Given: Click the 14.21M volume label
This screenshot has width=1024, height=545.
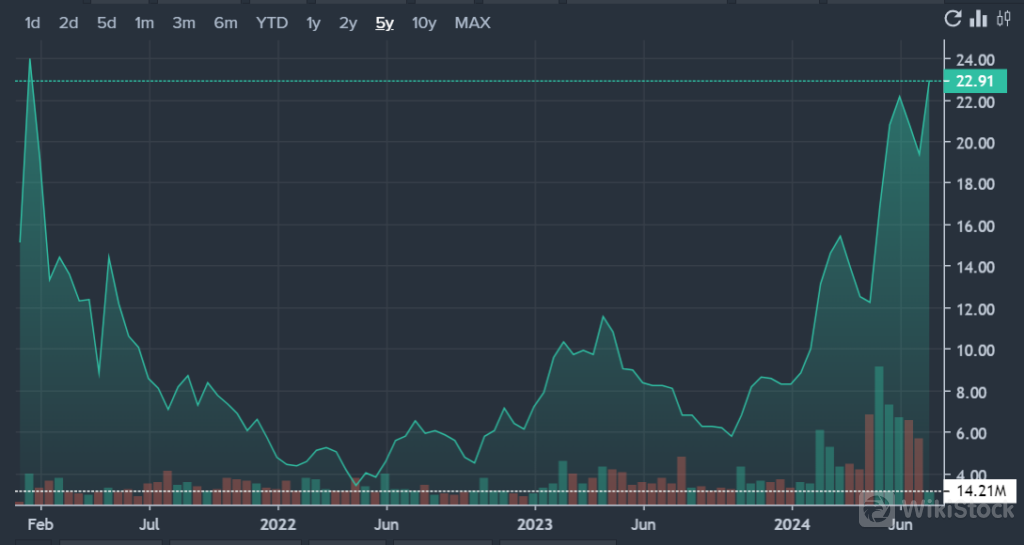Looking at the screenshot, I should click(x=981, y=491).
